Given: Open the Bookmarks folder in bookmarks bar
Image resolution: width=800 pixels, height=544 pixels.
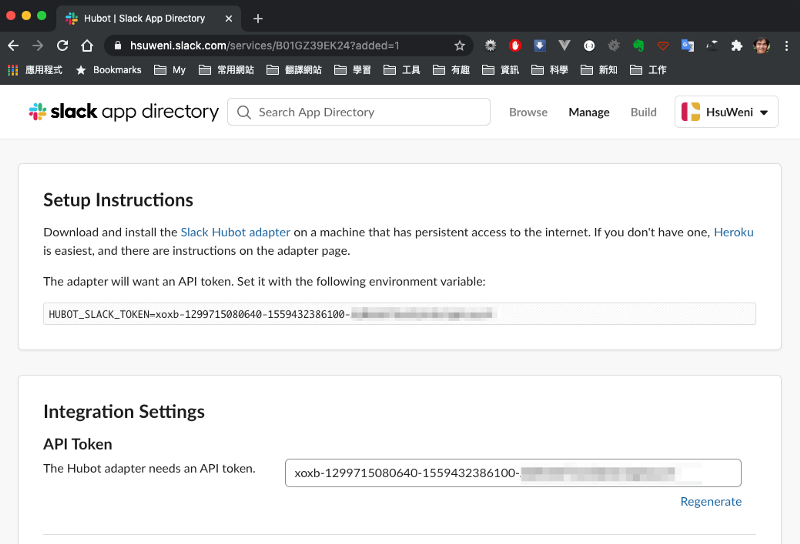Looking at the screenshot, I should coord(108,70).
